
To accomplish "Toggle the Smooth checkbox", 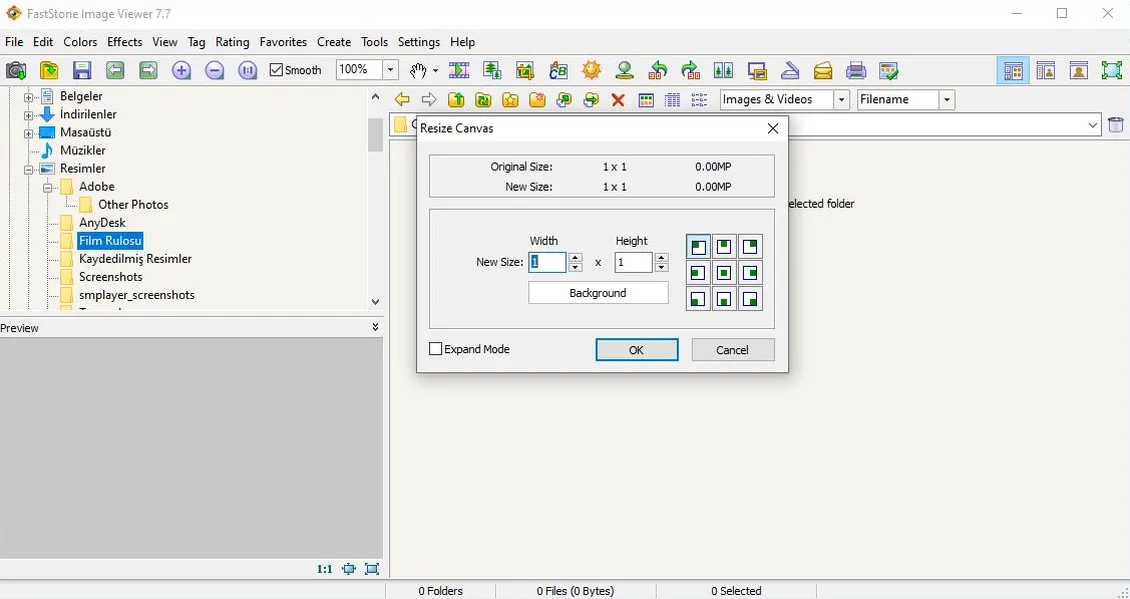I will click(277, 70).
